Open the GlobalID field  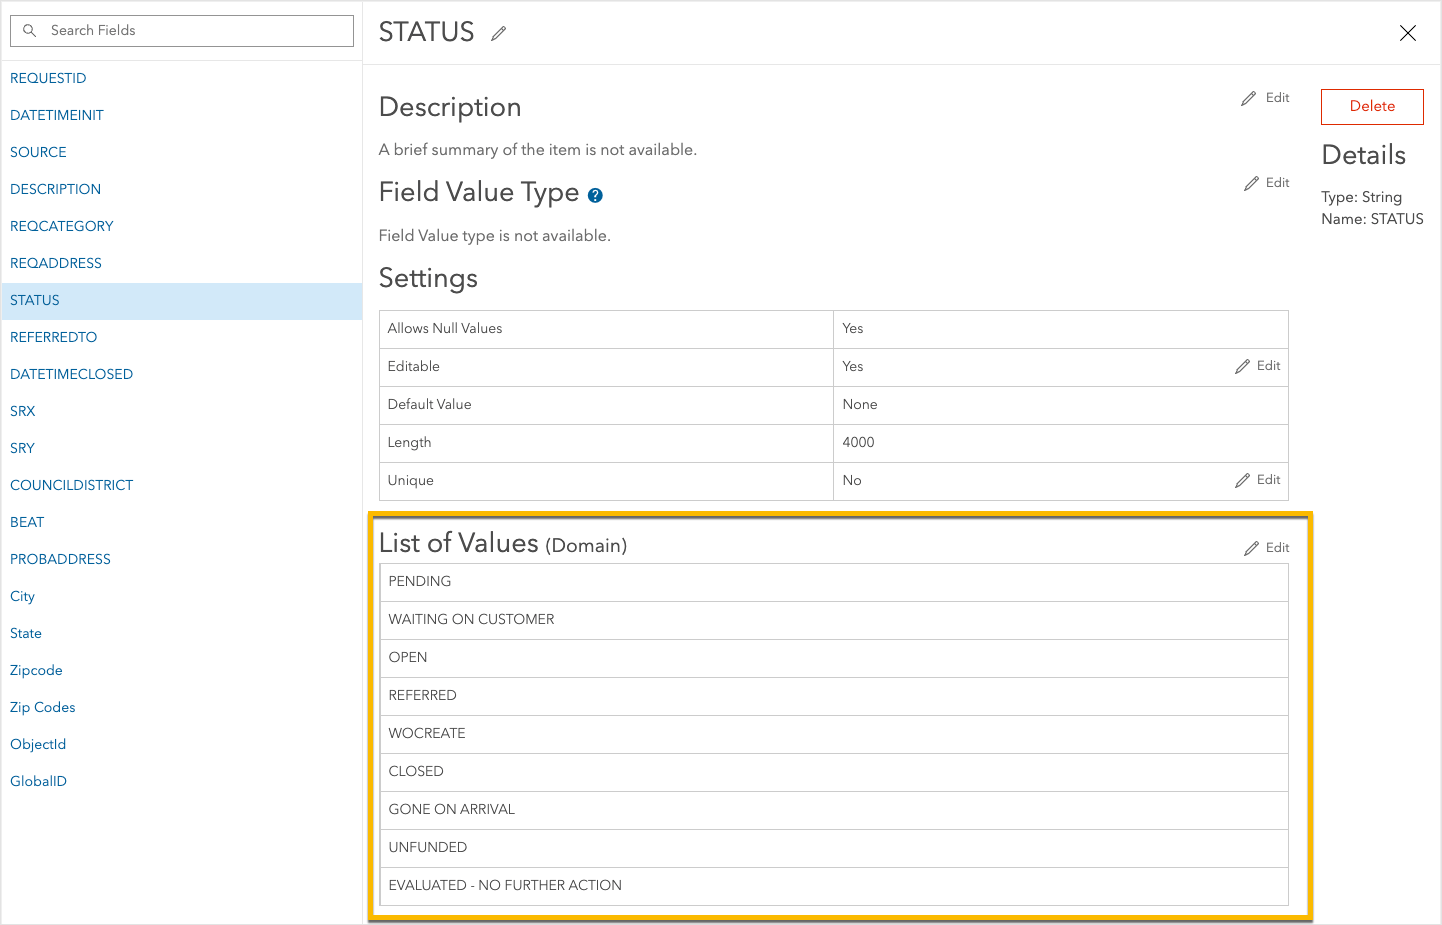pyautogui.click(x=38, y=780)
